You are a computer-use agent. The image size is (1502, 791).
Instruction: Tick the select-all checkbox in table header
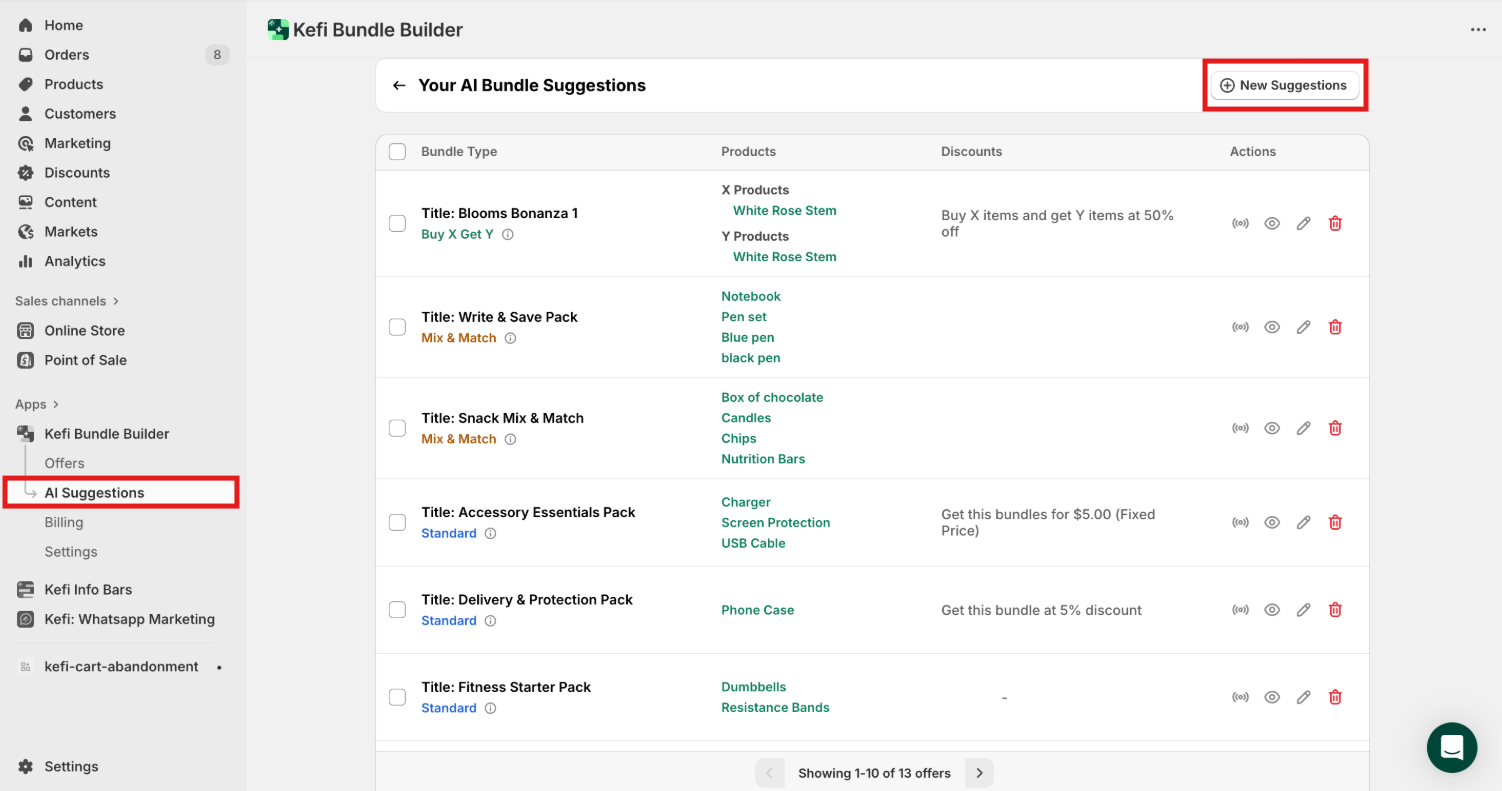pos(397,152)
